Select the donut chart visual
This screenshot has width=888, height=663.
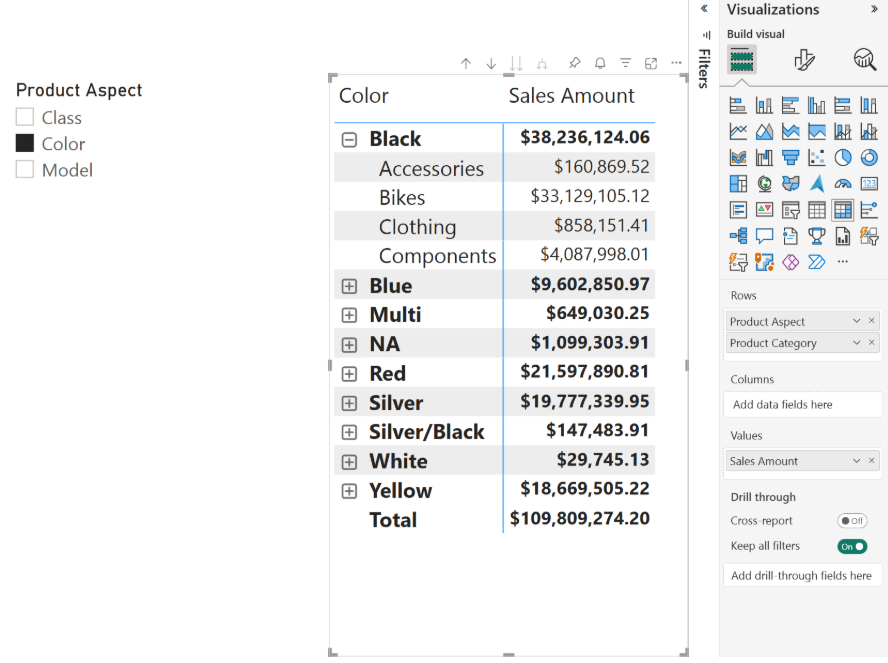(x=869, y=157)
